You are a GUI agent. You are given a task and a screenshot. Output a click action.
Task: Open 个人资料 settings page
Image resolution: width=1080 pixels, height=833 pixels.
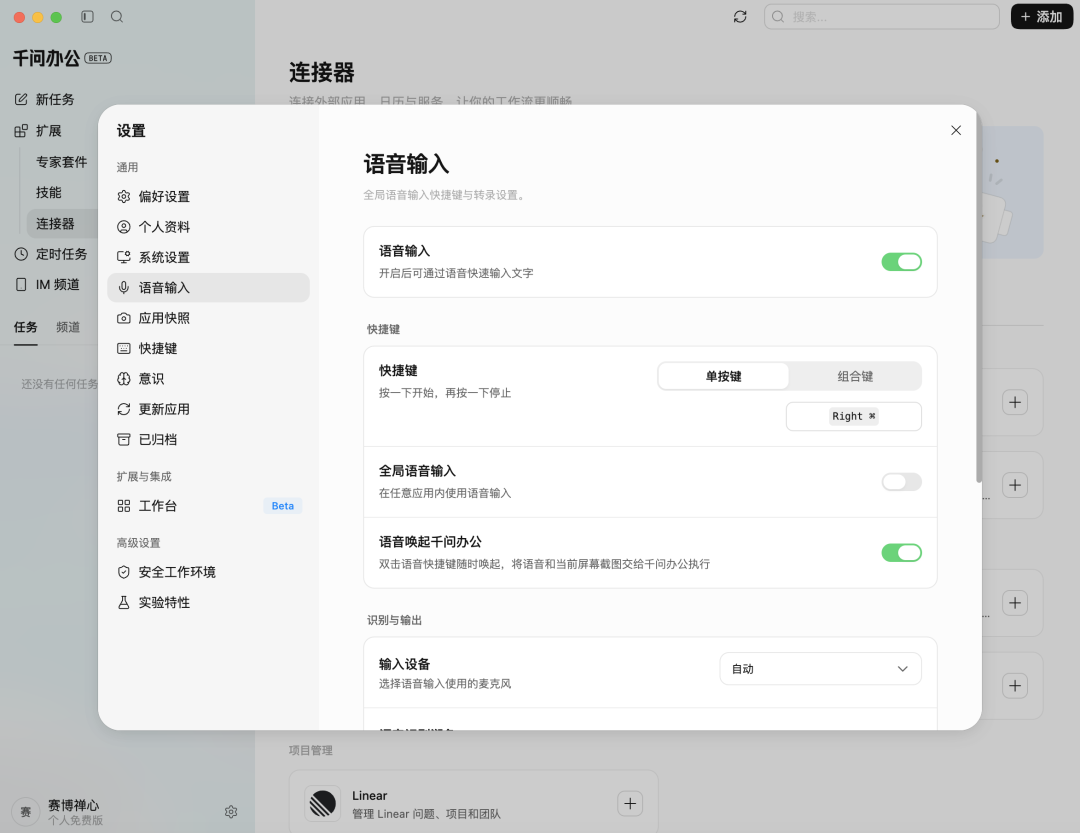(x=208, y=227)
